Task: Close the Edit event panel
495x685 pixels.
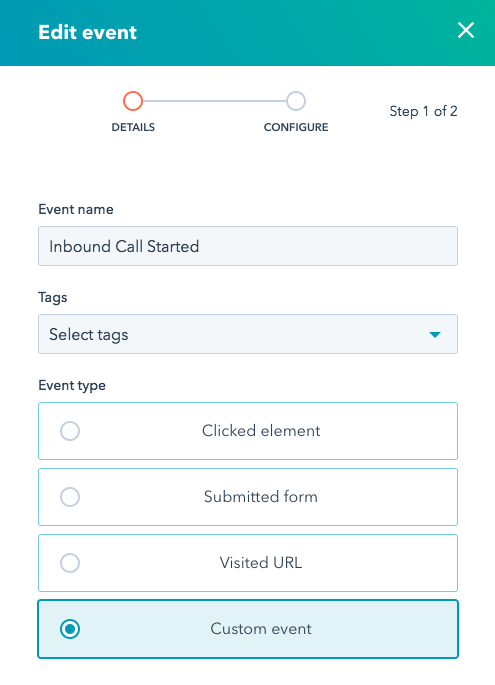Action: pyautogui.click(x=466, y=31)
